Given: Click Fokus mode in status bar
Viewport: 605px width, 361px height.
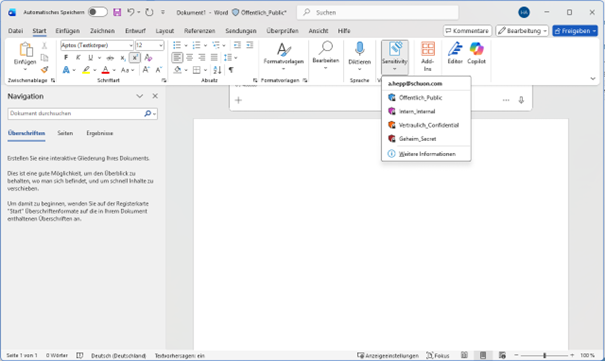Looking at the screenshot, I should (x=438, y=356).
